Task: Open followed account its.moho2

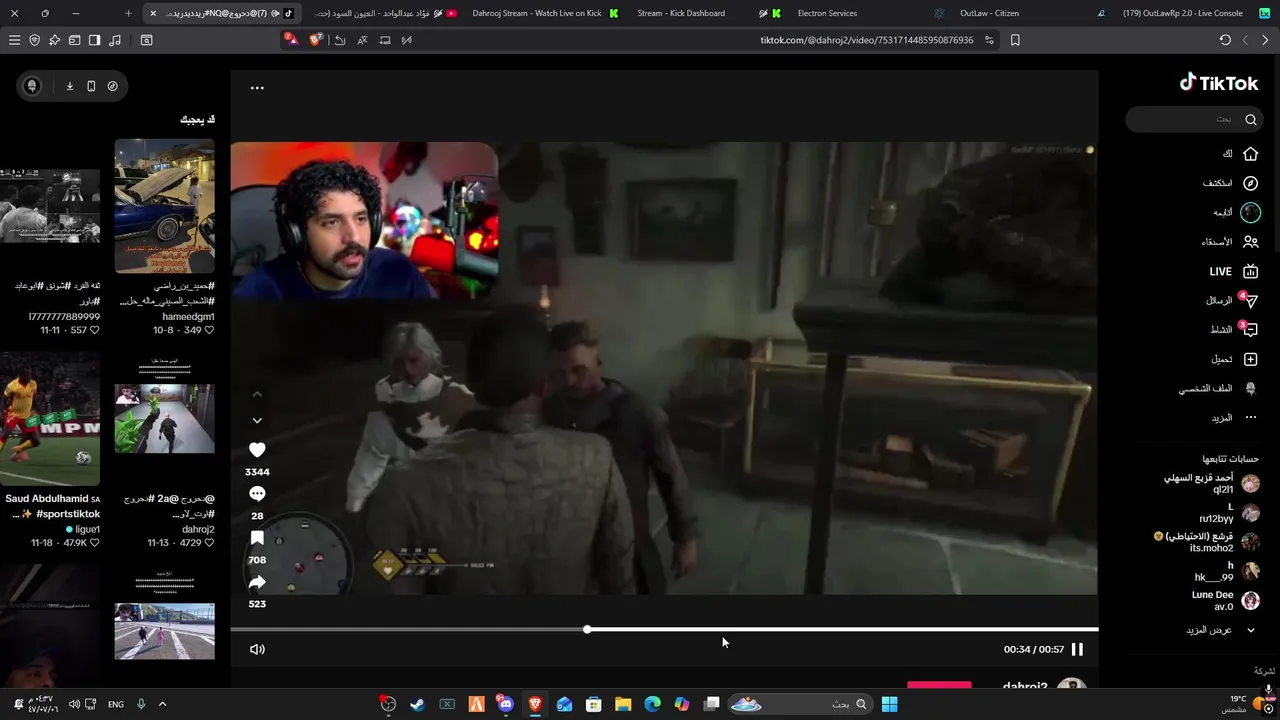Action: (x=1207, y=542)
